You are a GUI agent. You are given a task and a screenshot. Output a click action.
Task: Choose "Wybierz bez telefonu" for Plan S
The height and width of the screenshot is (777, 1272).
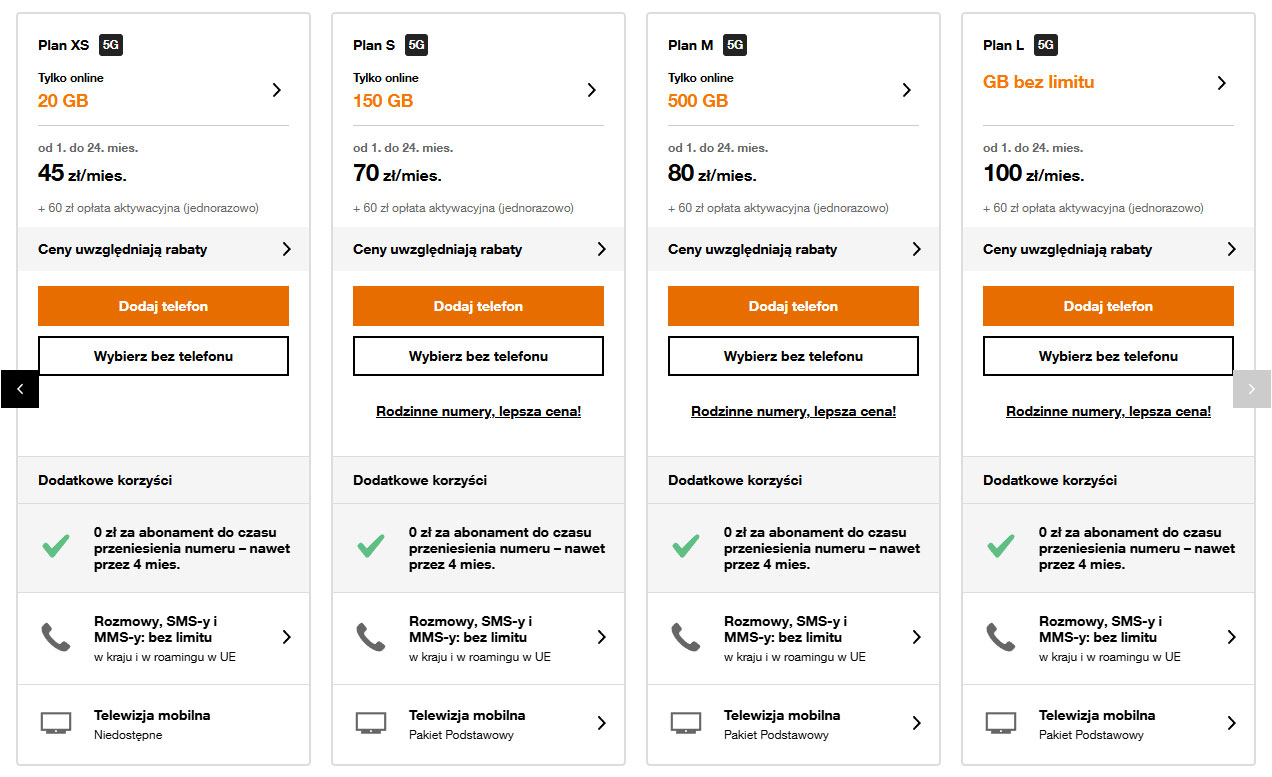click(x=478, y=356)
